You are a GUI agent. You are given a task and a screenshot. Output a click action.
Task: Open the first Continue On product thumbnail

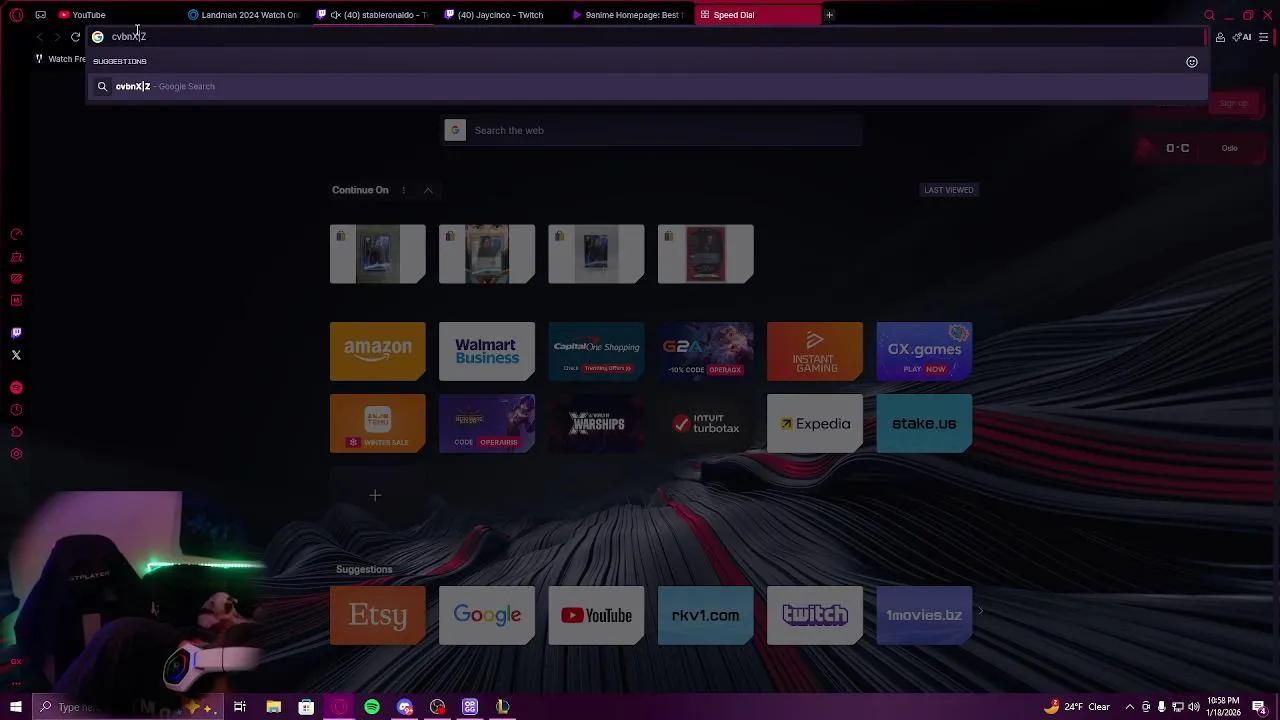[378, 254]
